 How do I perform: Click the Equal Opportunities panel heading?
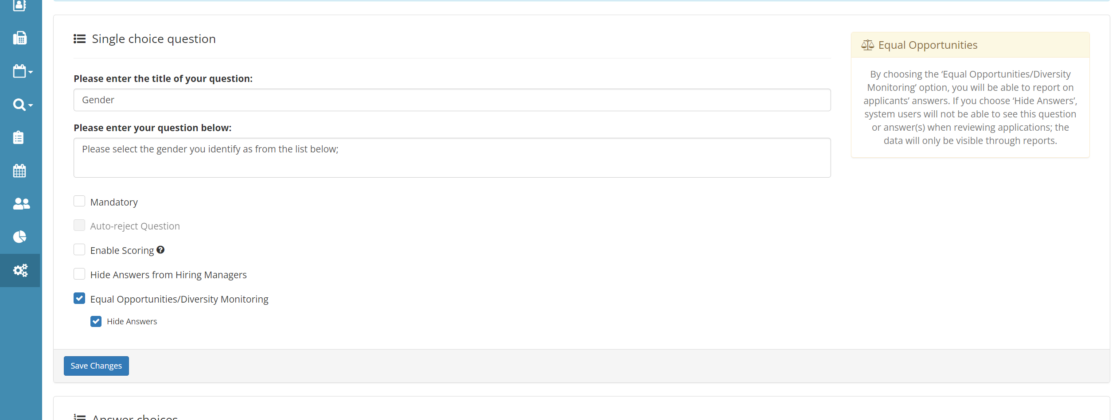pyautogui.click(x=927, y=45)
